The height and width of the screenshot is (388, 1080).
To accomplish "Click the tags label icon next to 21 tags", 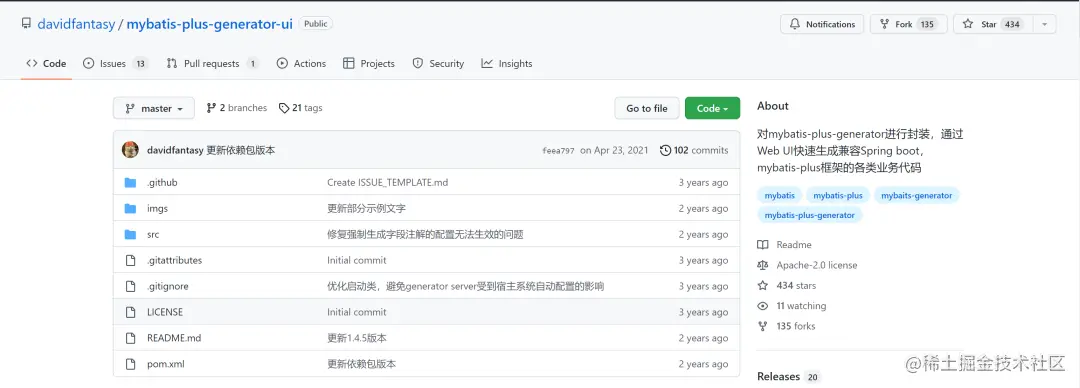I will [284, 108].
